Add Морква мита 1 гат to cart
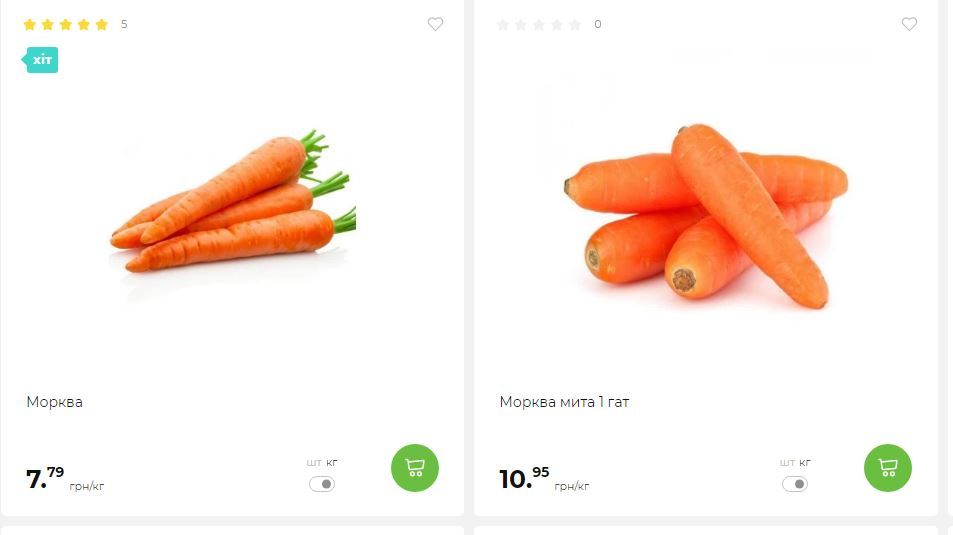The width and height of the screenshot is (953, 535). click(888, 468)
